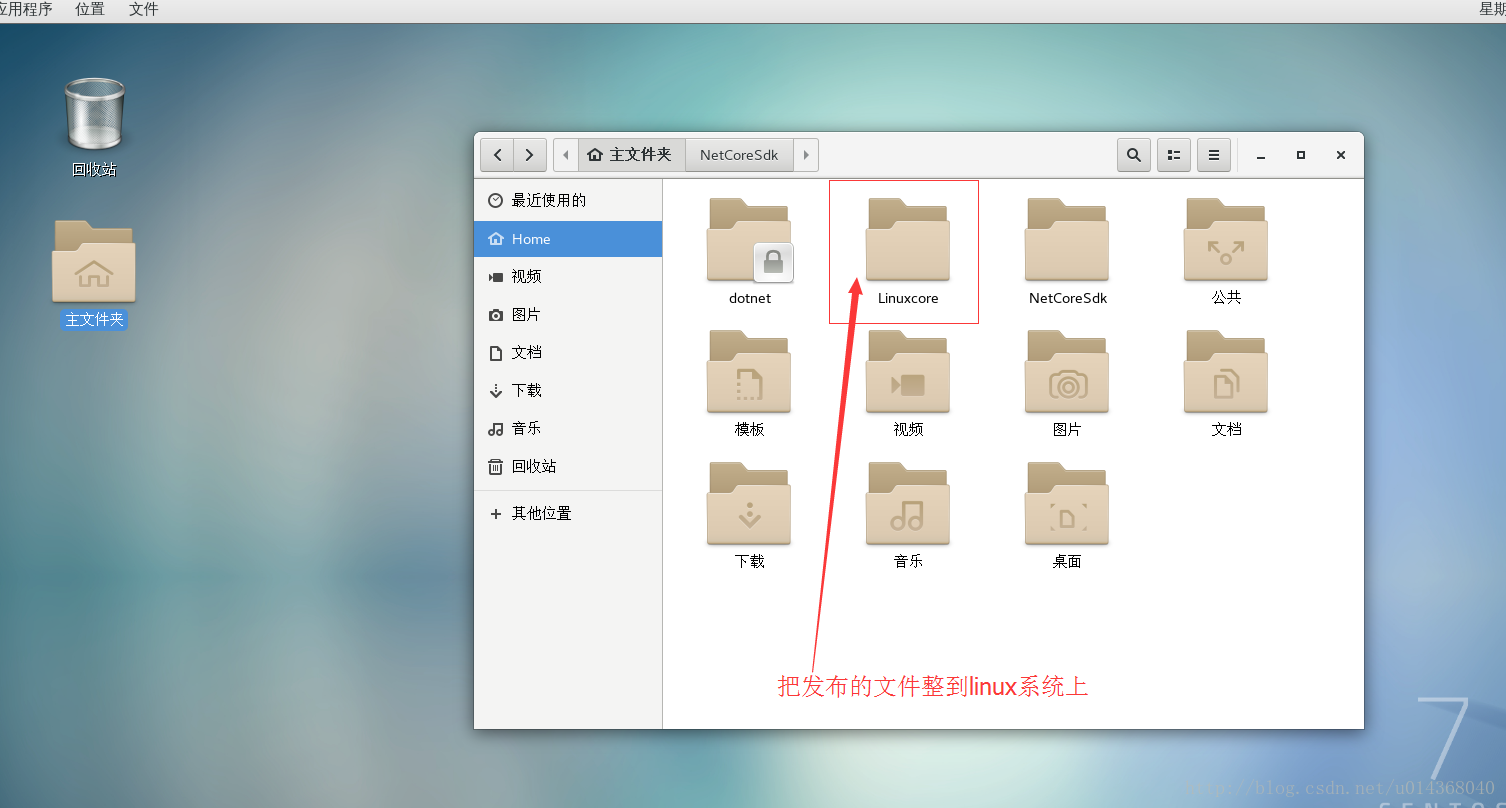Select the 公共 public folder
This screenshot has width=1506, height=808.
click(x=1225, y=243)
